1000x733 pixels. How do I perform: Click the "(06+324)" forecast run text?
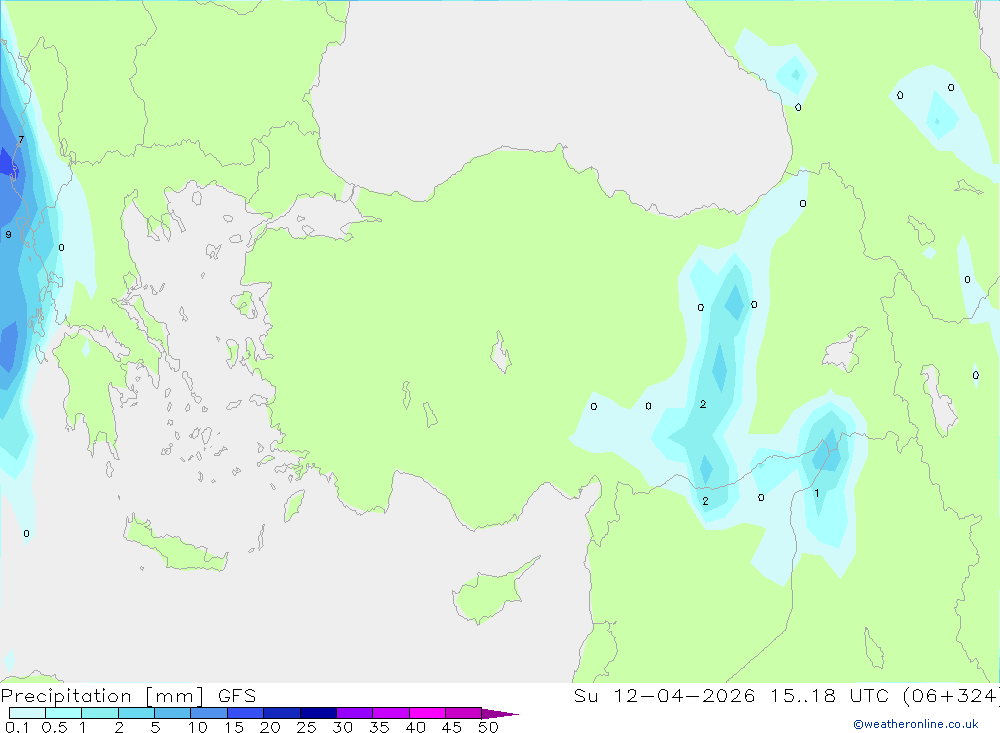[950, 696]
